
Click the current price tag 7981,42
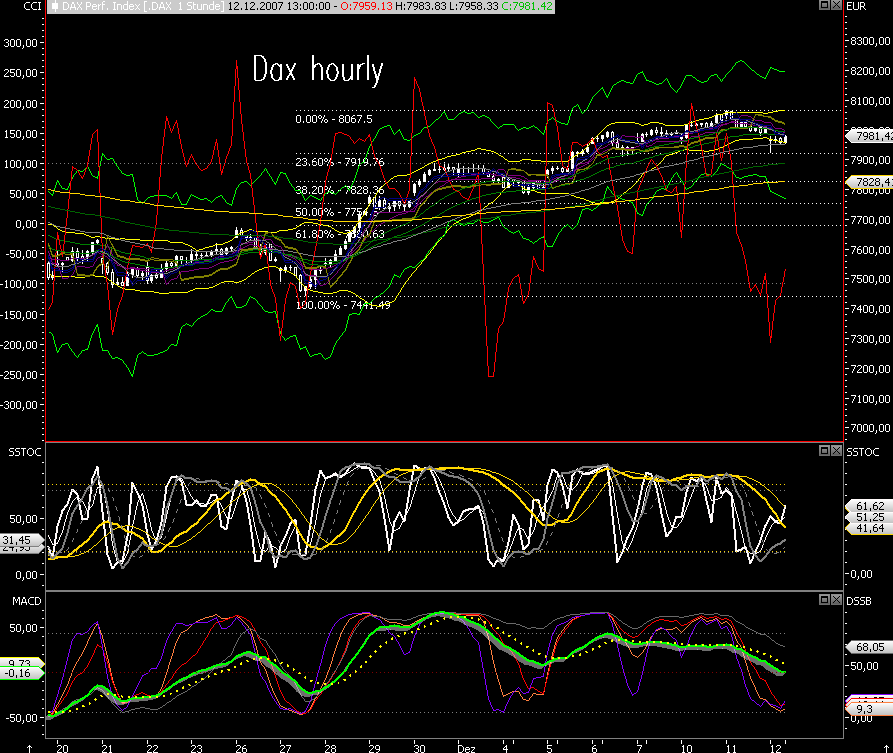[870, 136]
